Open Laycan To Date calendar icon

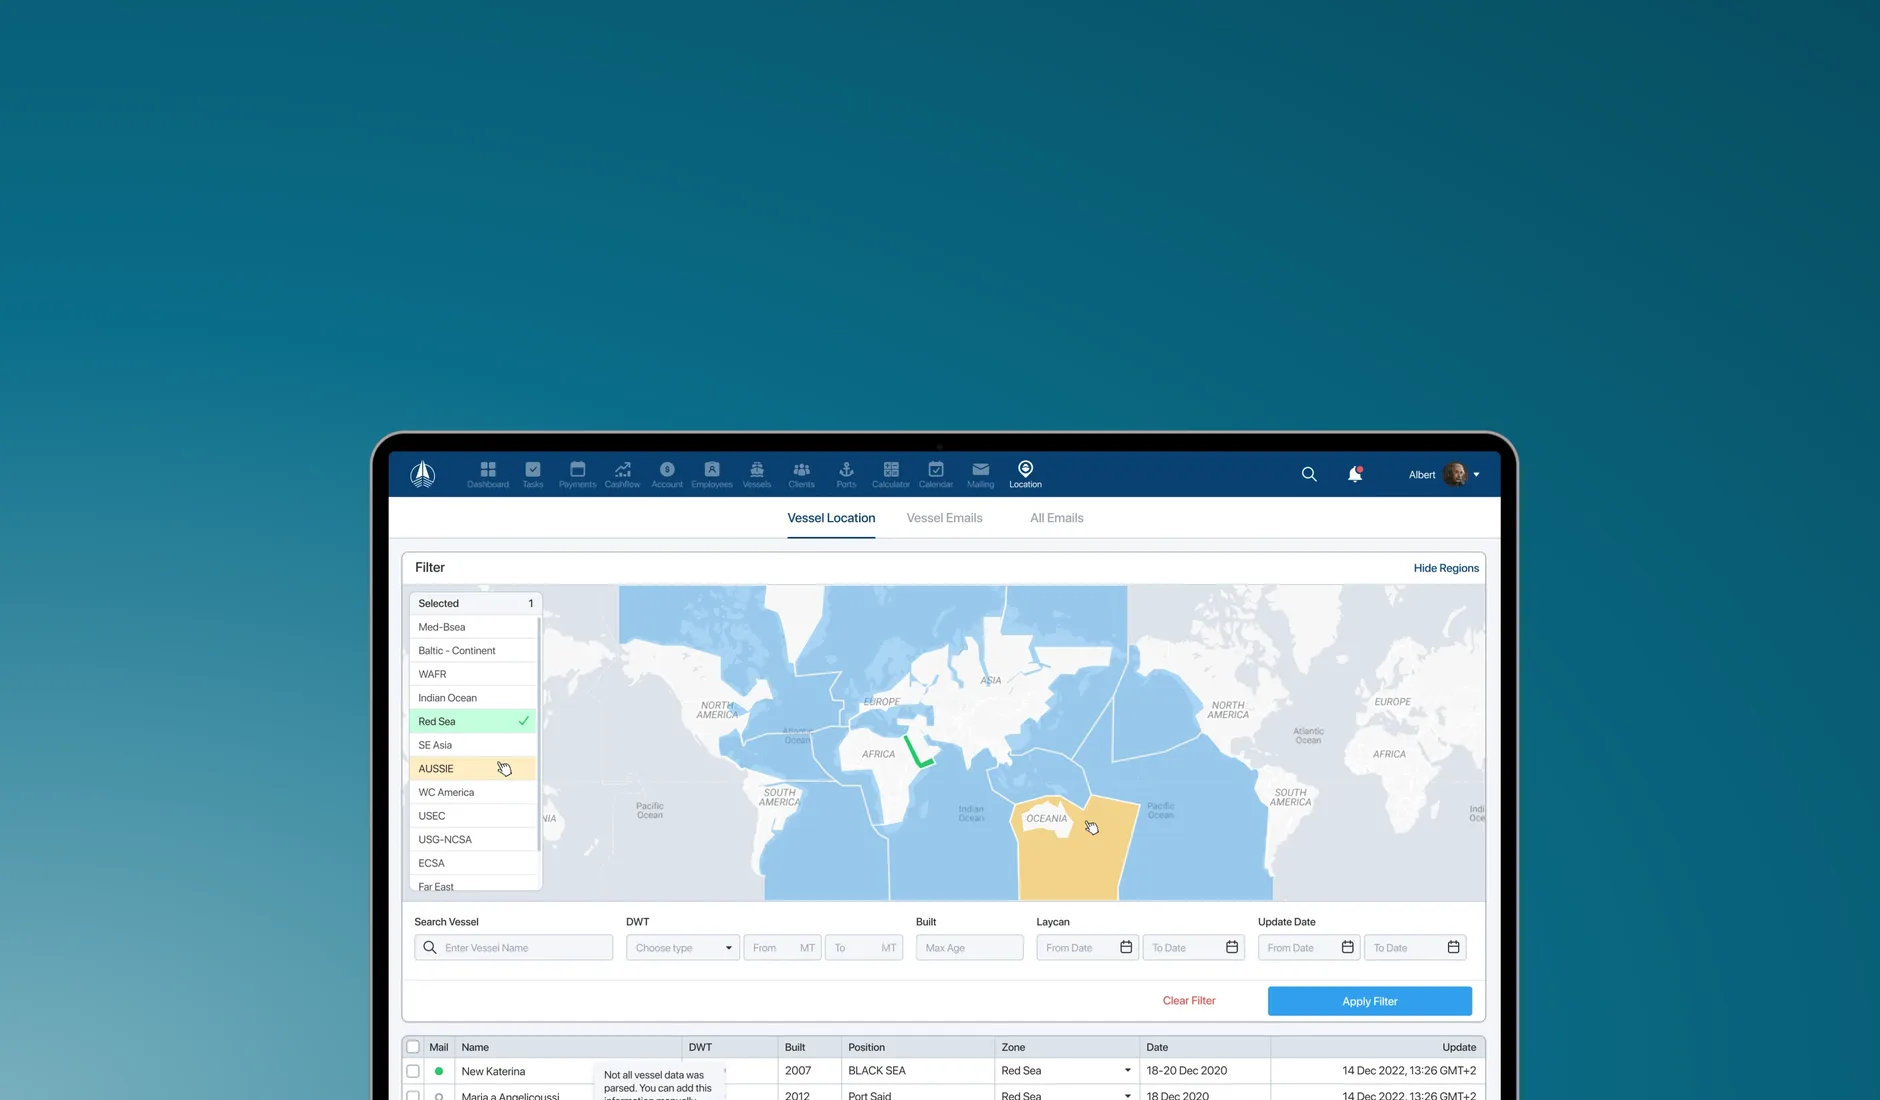(x=1232, y=947)
